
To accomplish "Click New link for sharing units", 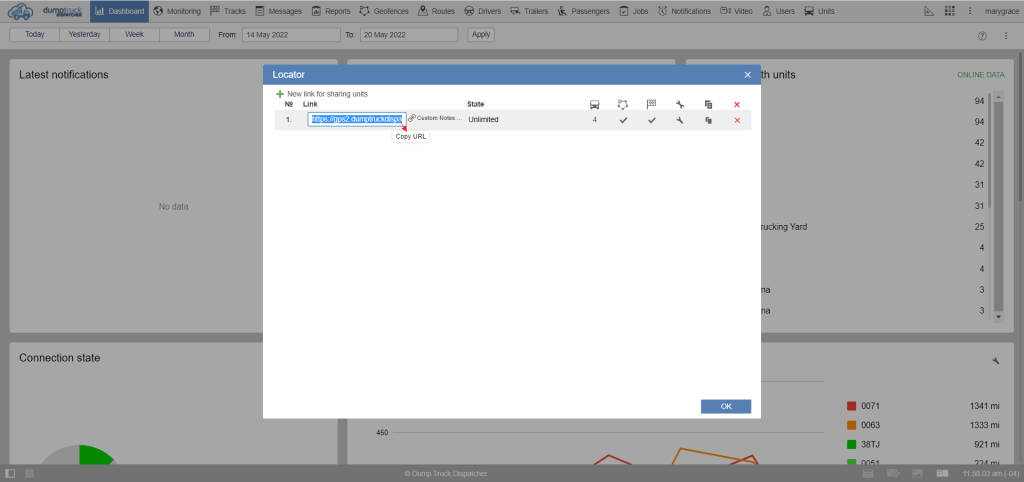I will (x=327, y=94).
